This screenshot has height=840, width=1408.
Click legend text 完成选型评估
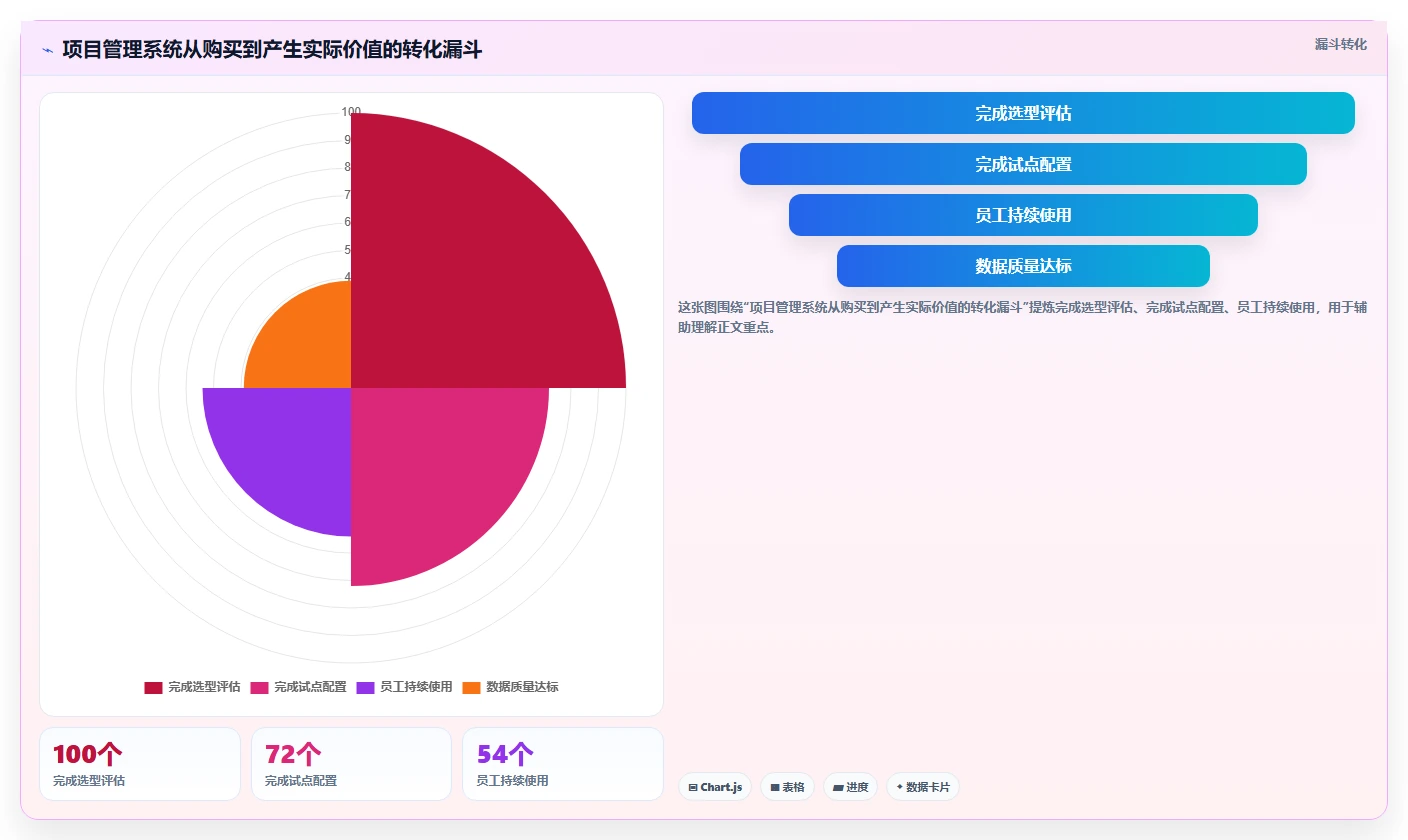[204, 688]
